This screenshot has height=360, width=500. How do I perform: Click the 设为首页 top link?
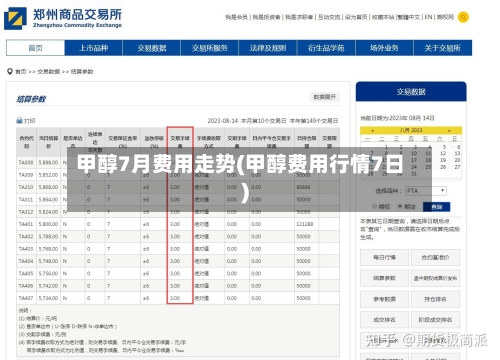coord(356,17)
